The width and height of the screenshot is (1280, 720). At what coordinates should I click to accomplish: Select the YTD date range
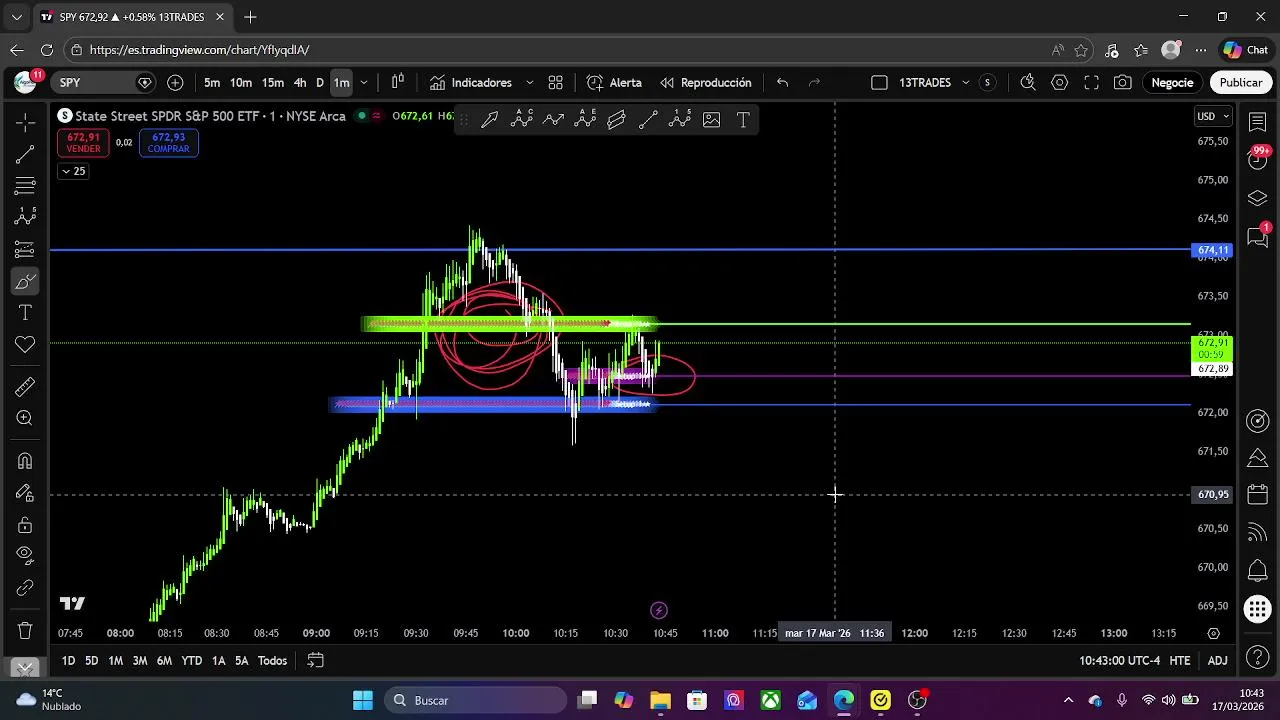tap(191, 661)
